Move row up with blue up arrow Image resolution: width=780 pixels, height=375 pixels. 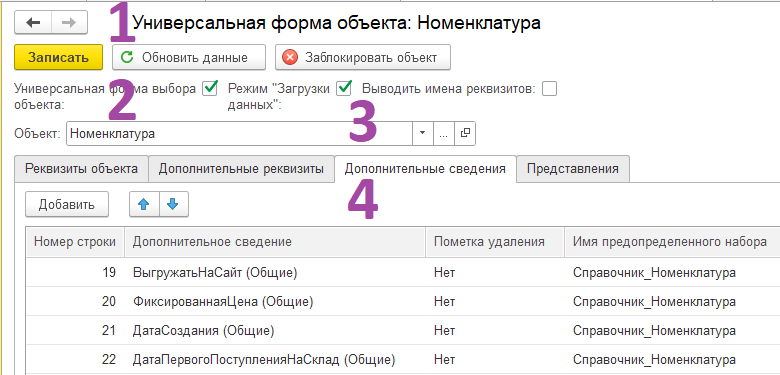click(144, 204)
